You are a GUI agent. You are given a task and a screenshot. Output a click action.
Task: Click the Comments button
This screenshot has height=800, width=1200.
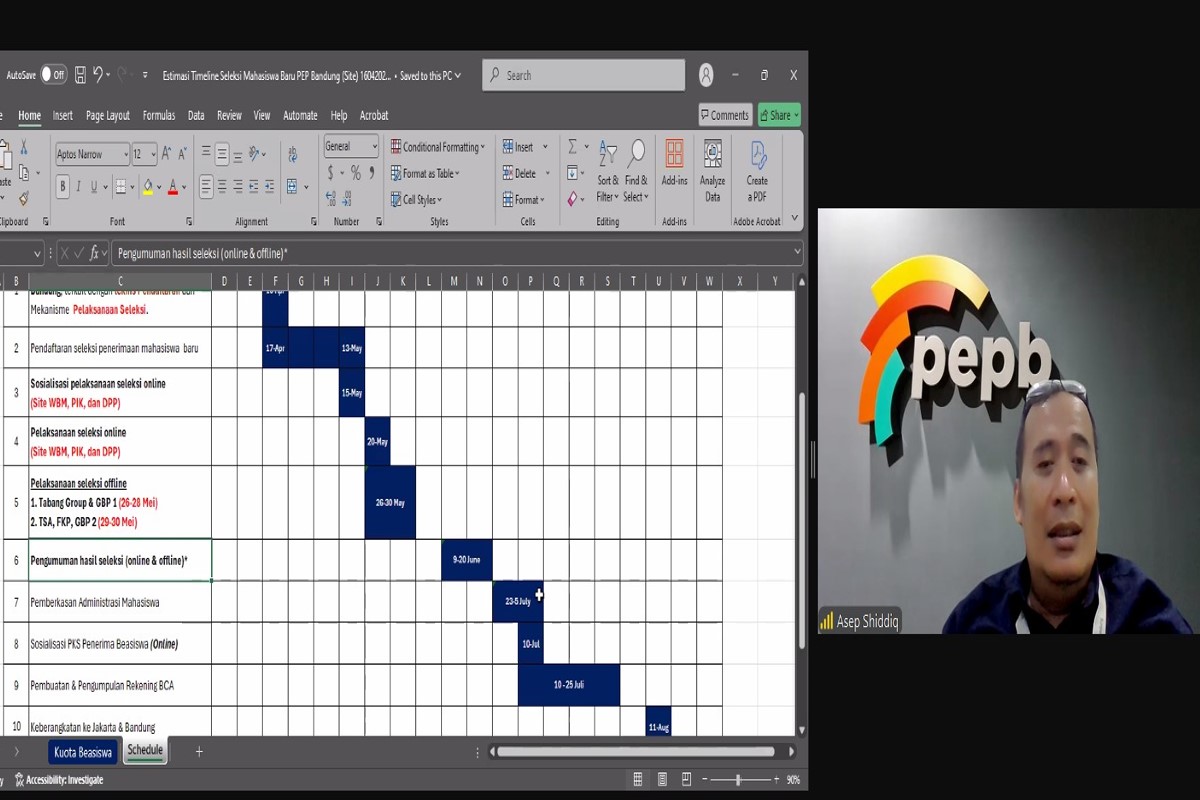[x=725, y=116]
